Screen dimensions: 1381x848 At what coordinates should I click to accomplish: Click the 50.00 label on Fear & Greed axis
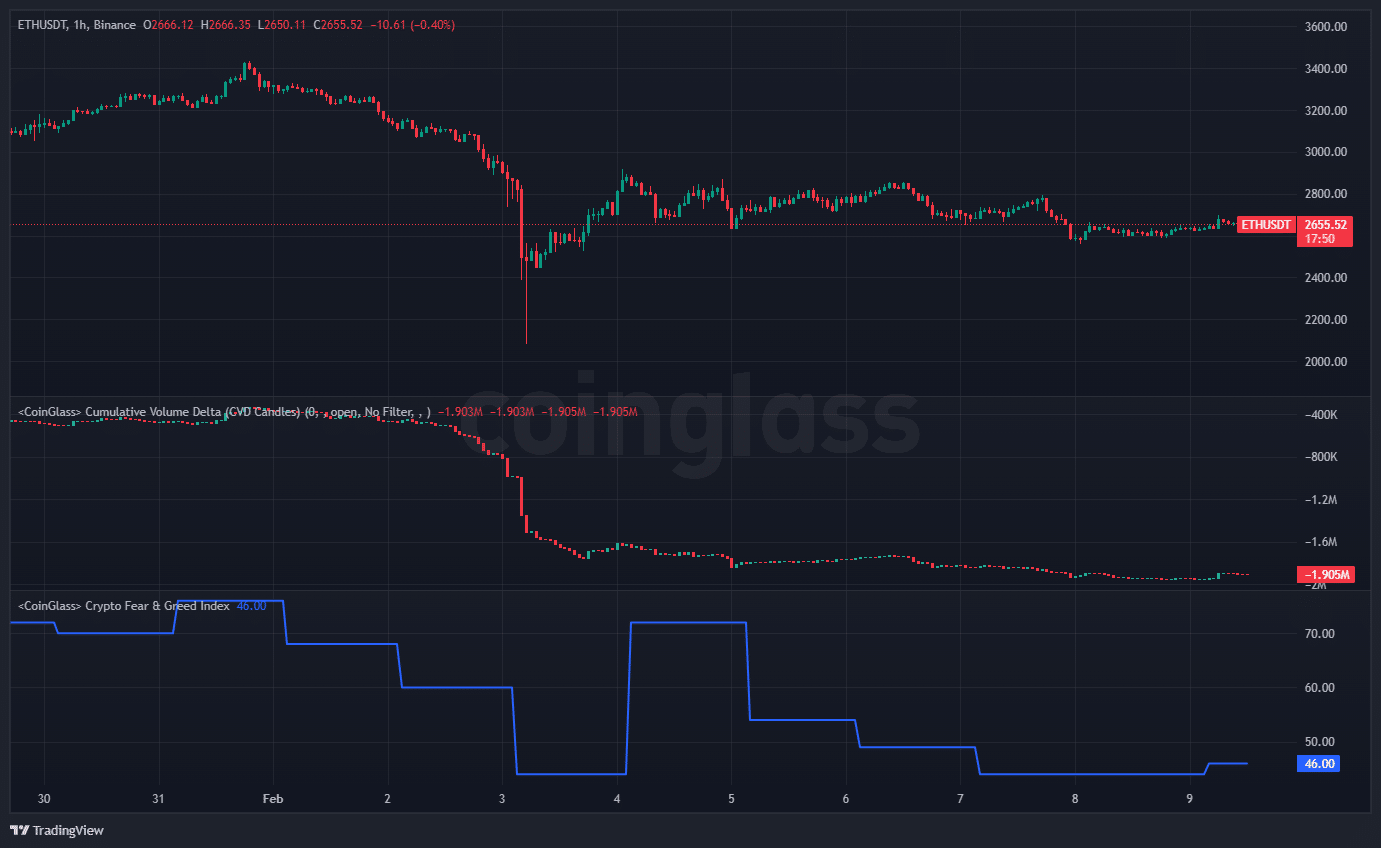coord(1320,742)
